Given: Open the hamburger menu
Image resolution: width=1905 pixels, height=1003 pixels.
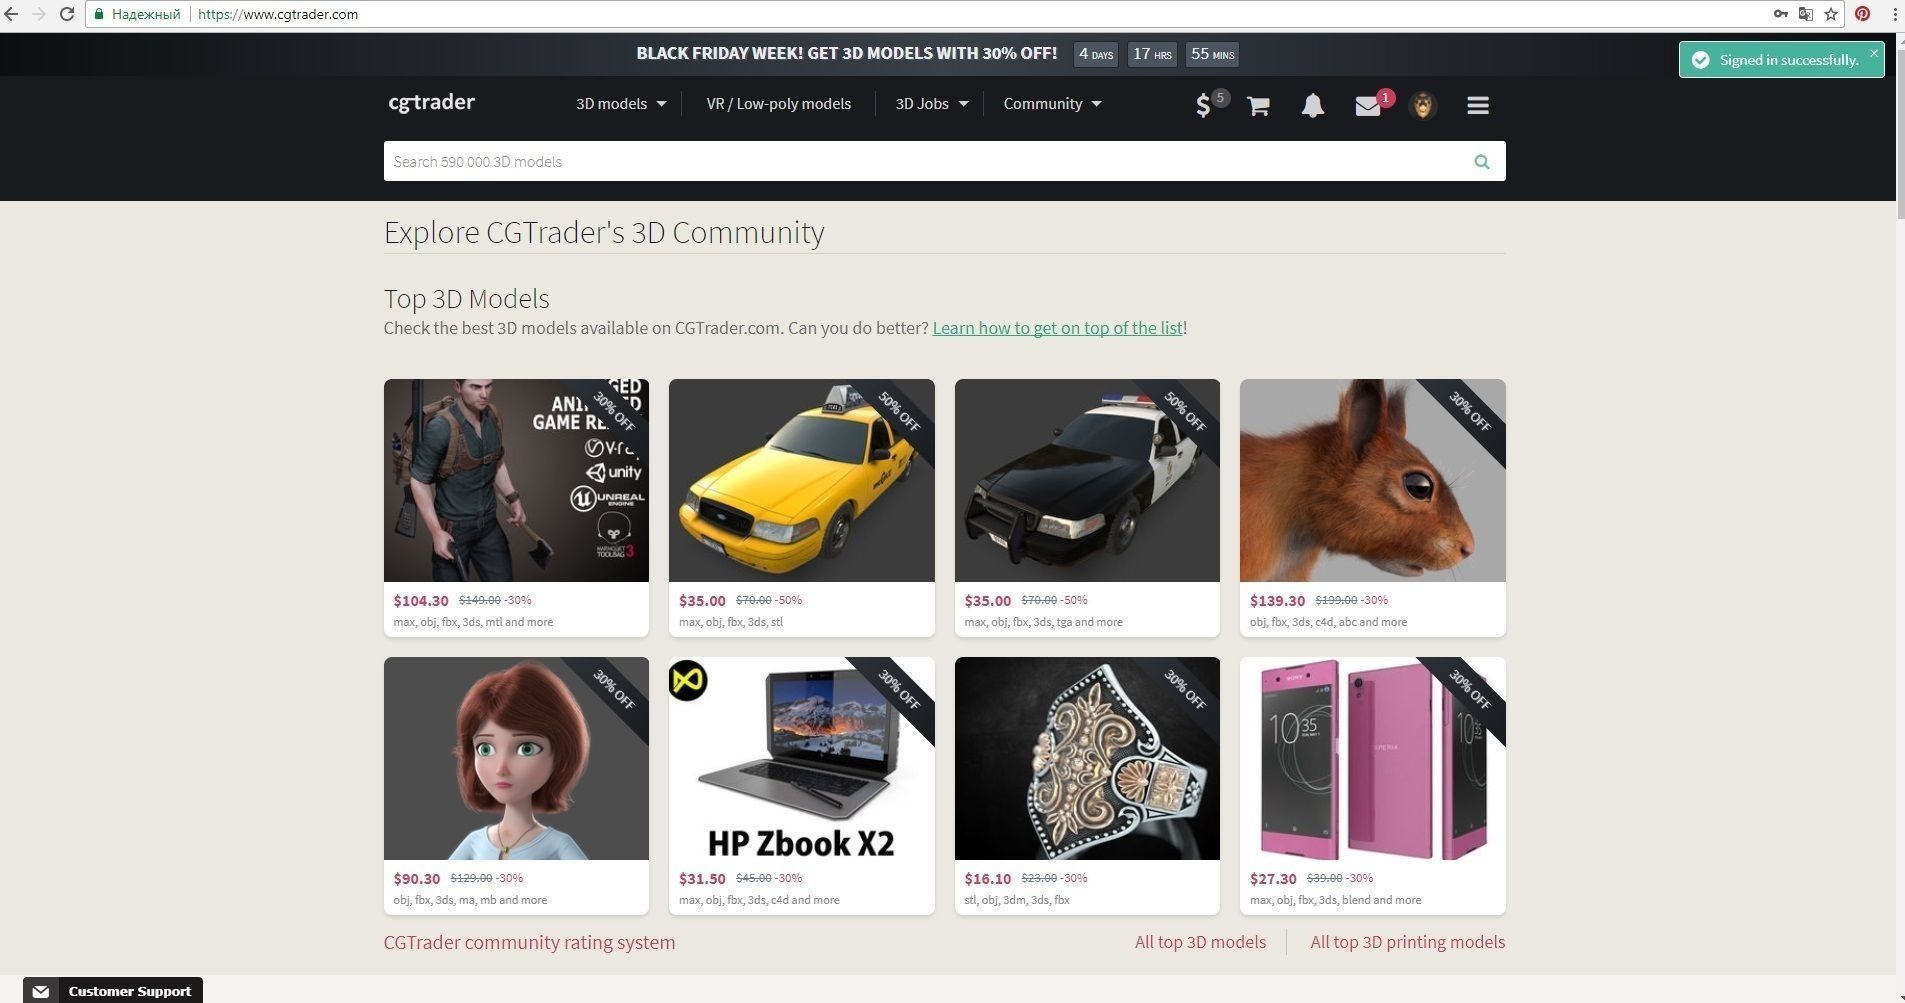Looking at the screenshot, I should [1478, 105].
